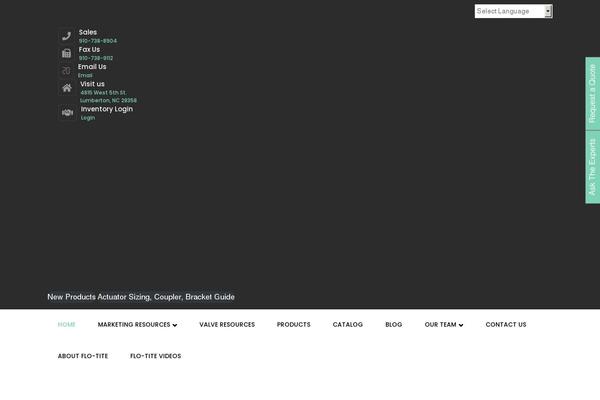Viewport: 600px width, 400px height.
Task: Open the Select Language dropdown
Action: coord(513,11)
